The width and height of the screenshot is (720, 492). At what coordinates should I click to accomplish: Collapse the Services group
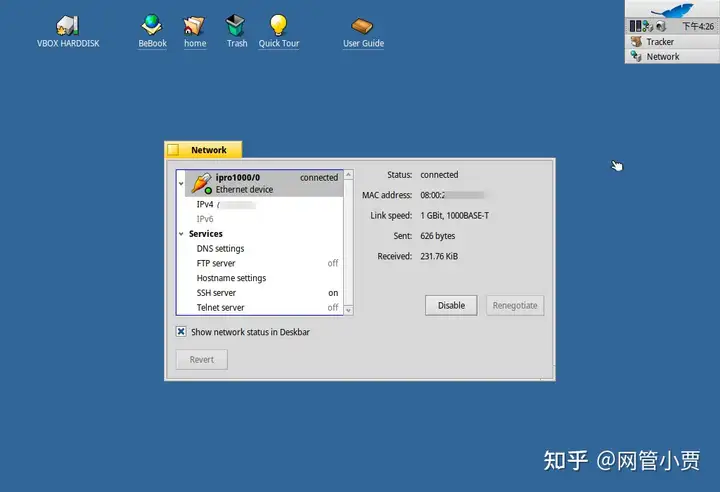181,234
